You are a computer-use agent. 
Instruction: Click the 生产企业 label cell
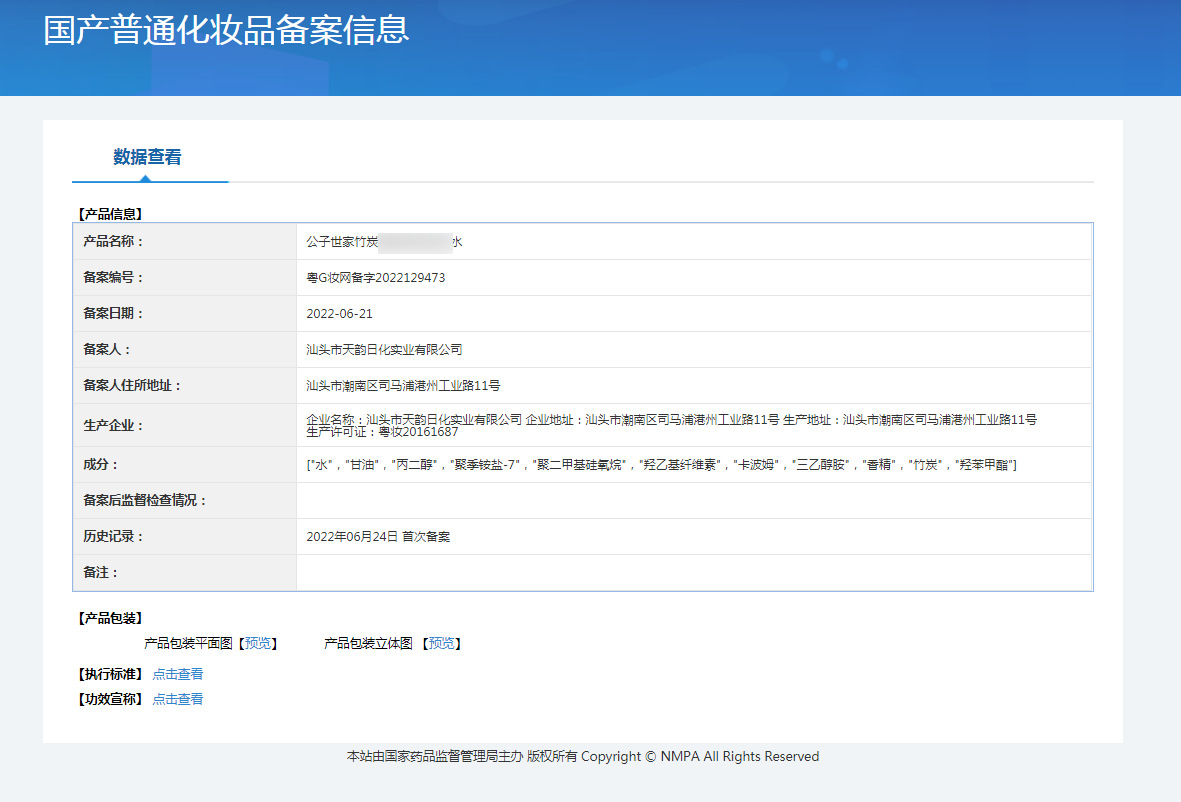(185, 425)
